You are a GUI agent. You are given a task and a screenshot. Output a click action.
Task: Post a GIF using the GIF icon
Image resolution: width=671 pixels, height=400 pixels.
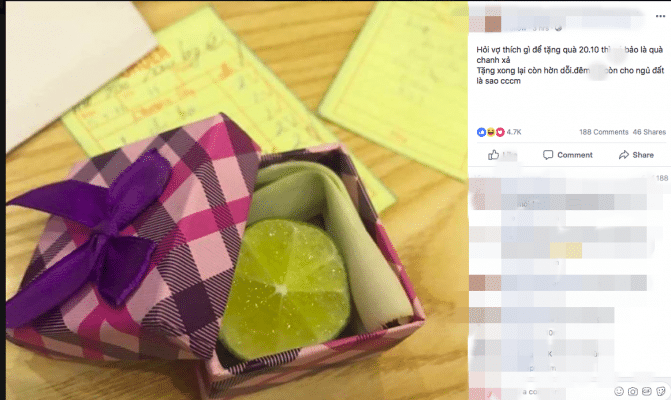click(647, 391)
